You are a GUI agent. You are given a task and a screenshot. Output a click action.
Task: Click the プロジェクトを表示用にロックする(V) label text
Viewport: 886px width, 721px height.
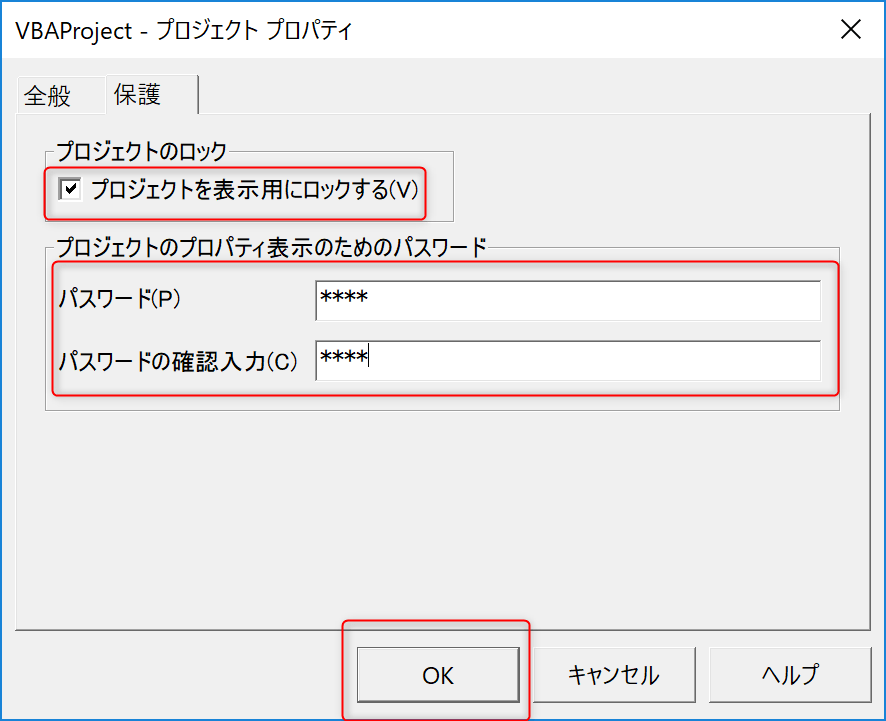point(254,189)
